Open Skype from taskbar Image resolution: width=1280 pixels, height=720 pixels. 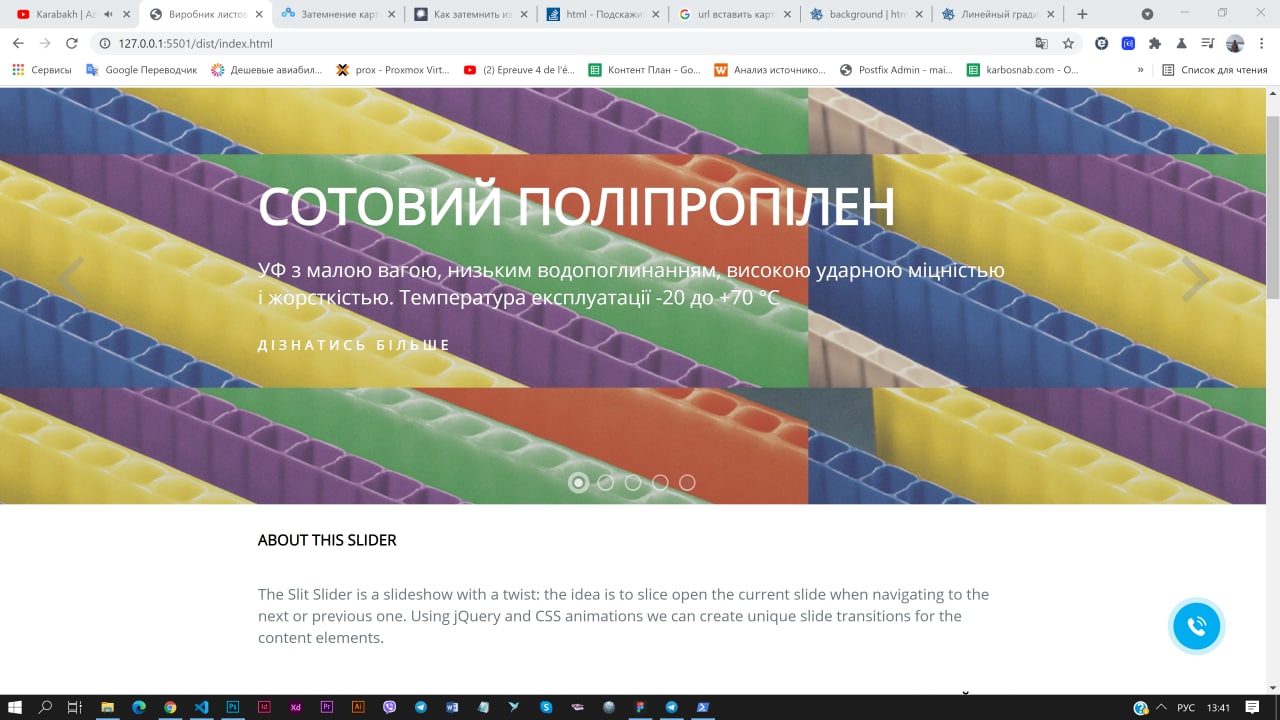pos(546,707)
